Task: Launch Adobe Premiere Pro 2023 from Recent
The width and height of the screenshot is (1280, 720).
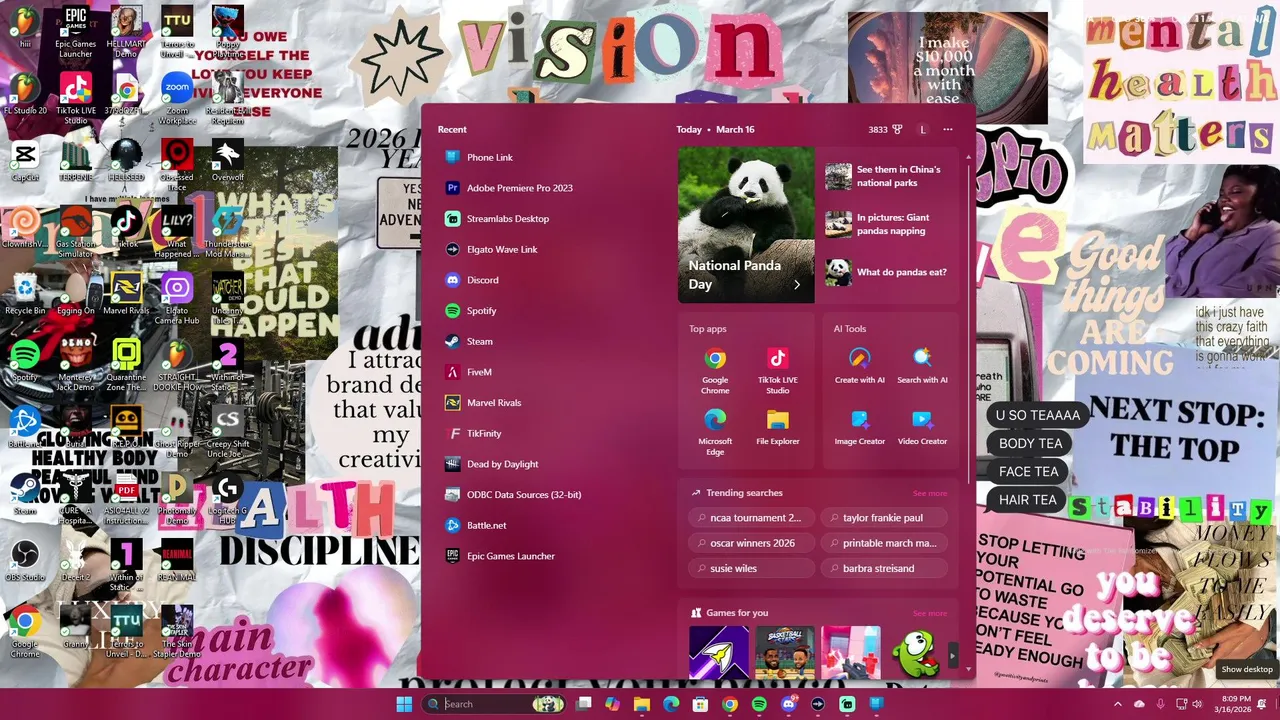Action: (545, 188)
